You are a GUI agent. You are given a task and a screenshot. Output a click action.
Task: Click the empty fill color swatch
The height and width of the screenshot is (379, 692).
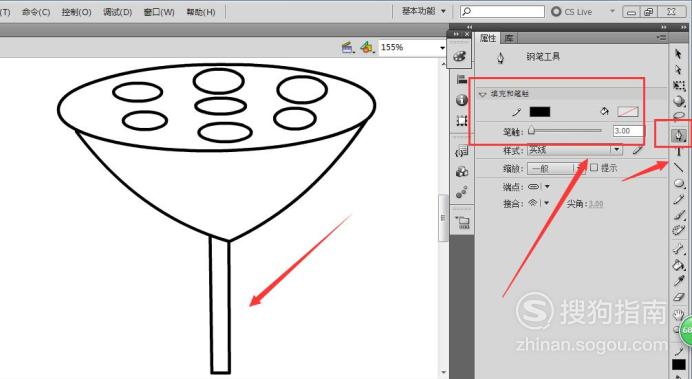pos(628,112)
